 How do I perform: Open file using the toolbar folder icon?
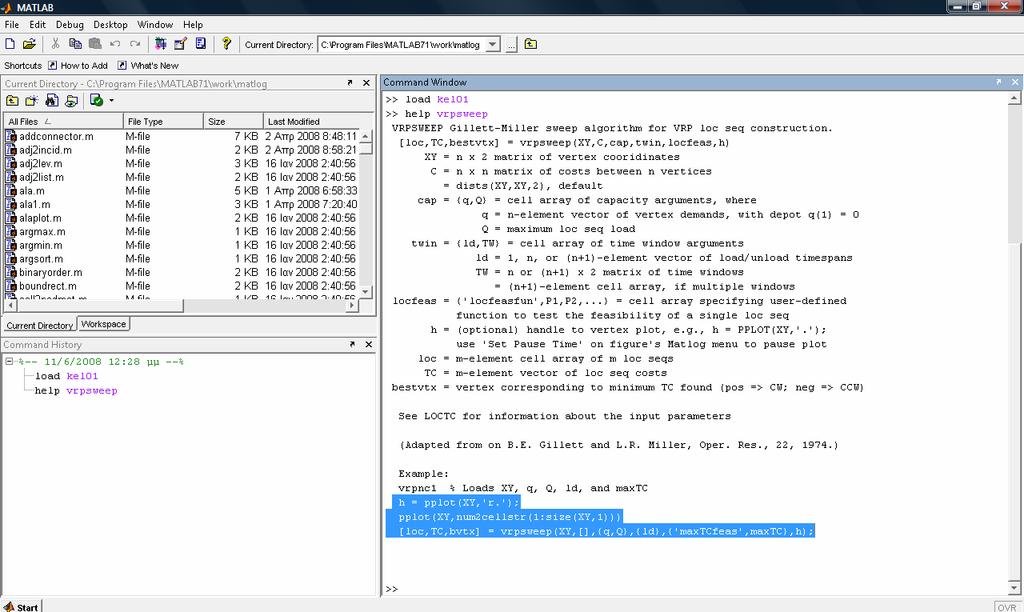point(29,44)
